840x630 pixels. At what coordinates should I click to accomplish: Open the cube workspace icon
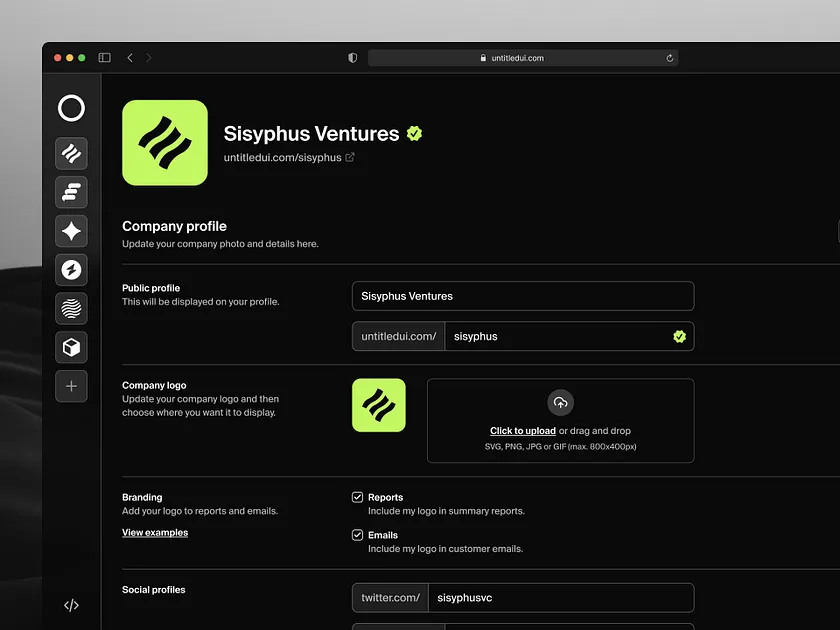(x=71, y=347)
